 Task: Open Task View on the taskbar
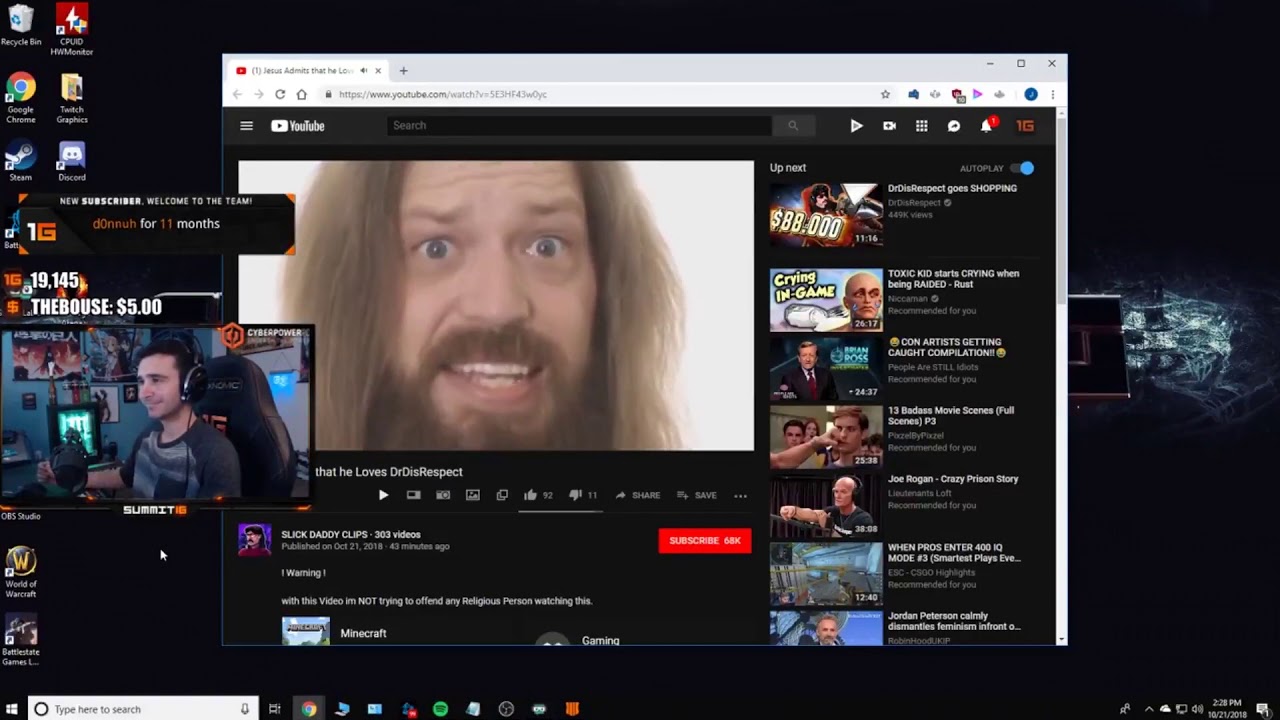pyautogui.click(x=274, y=709)
